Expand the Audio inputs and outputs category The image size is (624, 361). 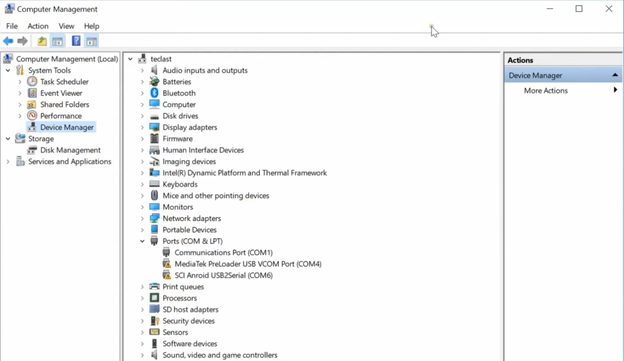[142, 70]
